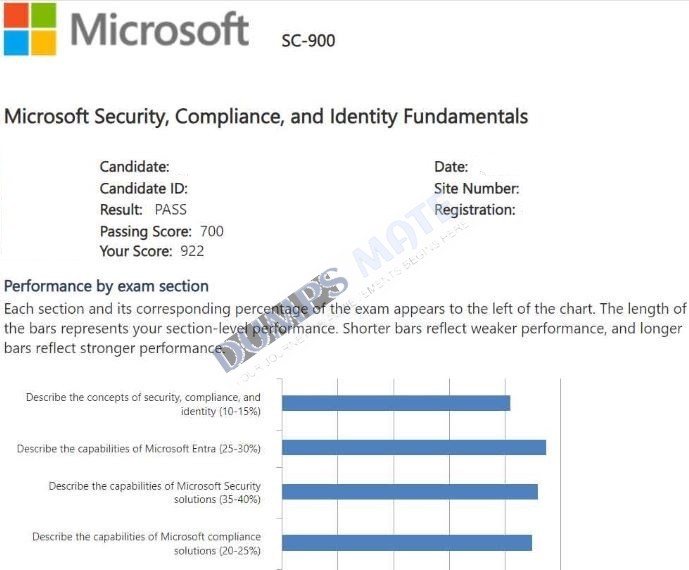The height and width of the screenshot is (570, 689).
Task: Click the Passing Score 700 value
Action: tap(212, 231)
